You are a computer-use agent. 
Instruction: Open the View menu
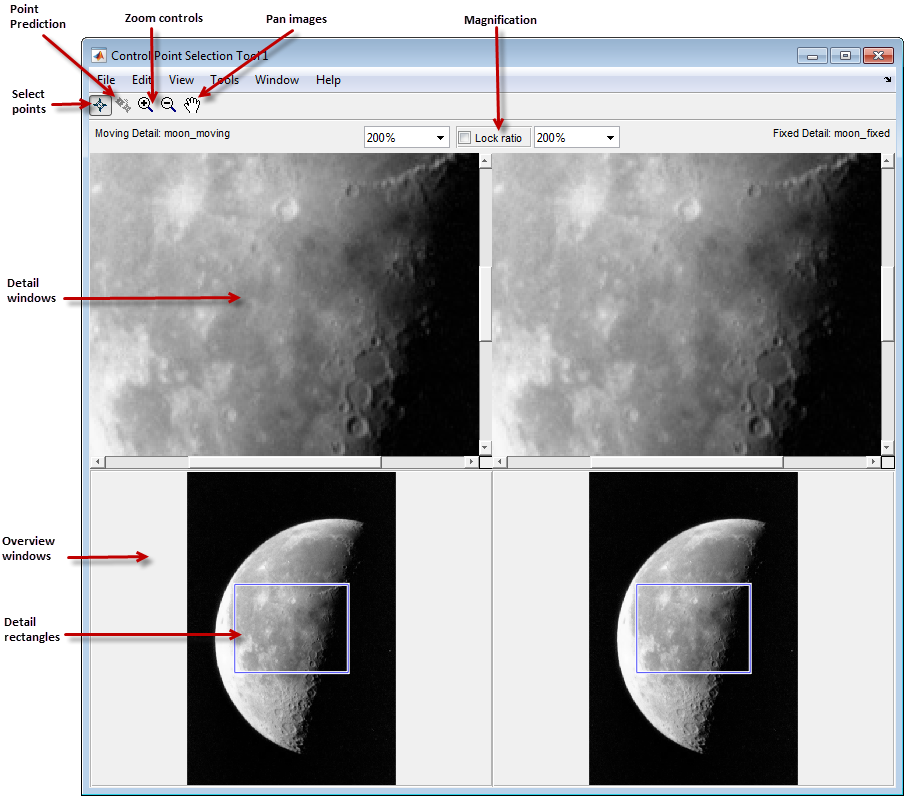[x=181, y=80]
